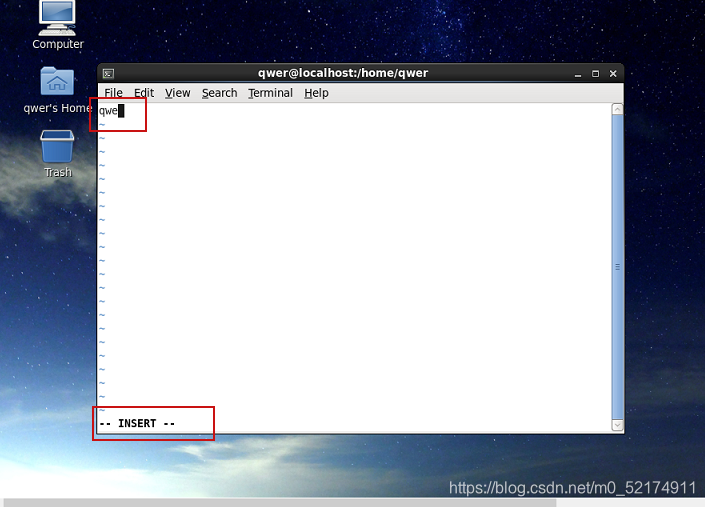Open the Help menu
The height and width of the screenshot is (507, 705).
pos(317,93)
